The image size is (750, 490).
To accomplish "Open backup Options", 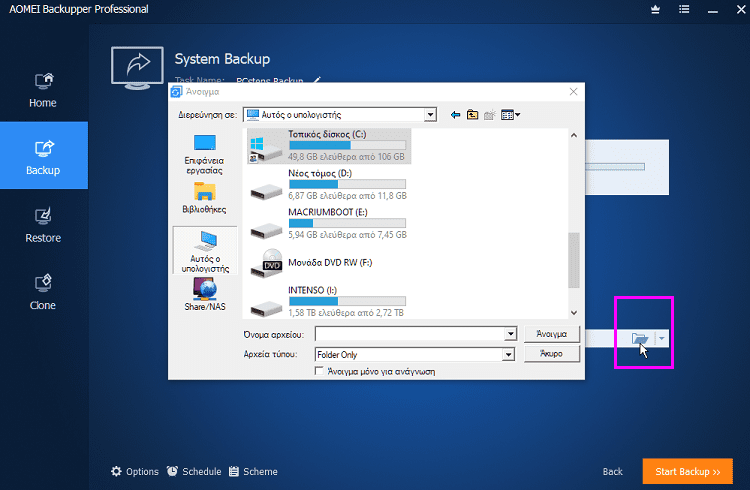I will pyautogui.click(x=135, y=472).
